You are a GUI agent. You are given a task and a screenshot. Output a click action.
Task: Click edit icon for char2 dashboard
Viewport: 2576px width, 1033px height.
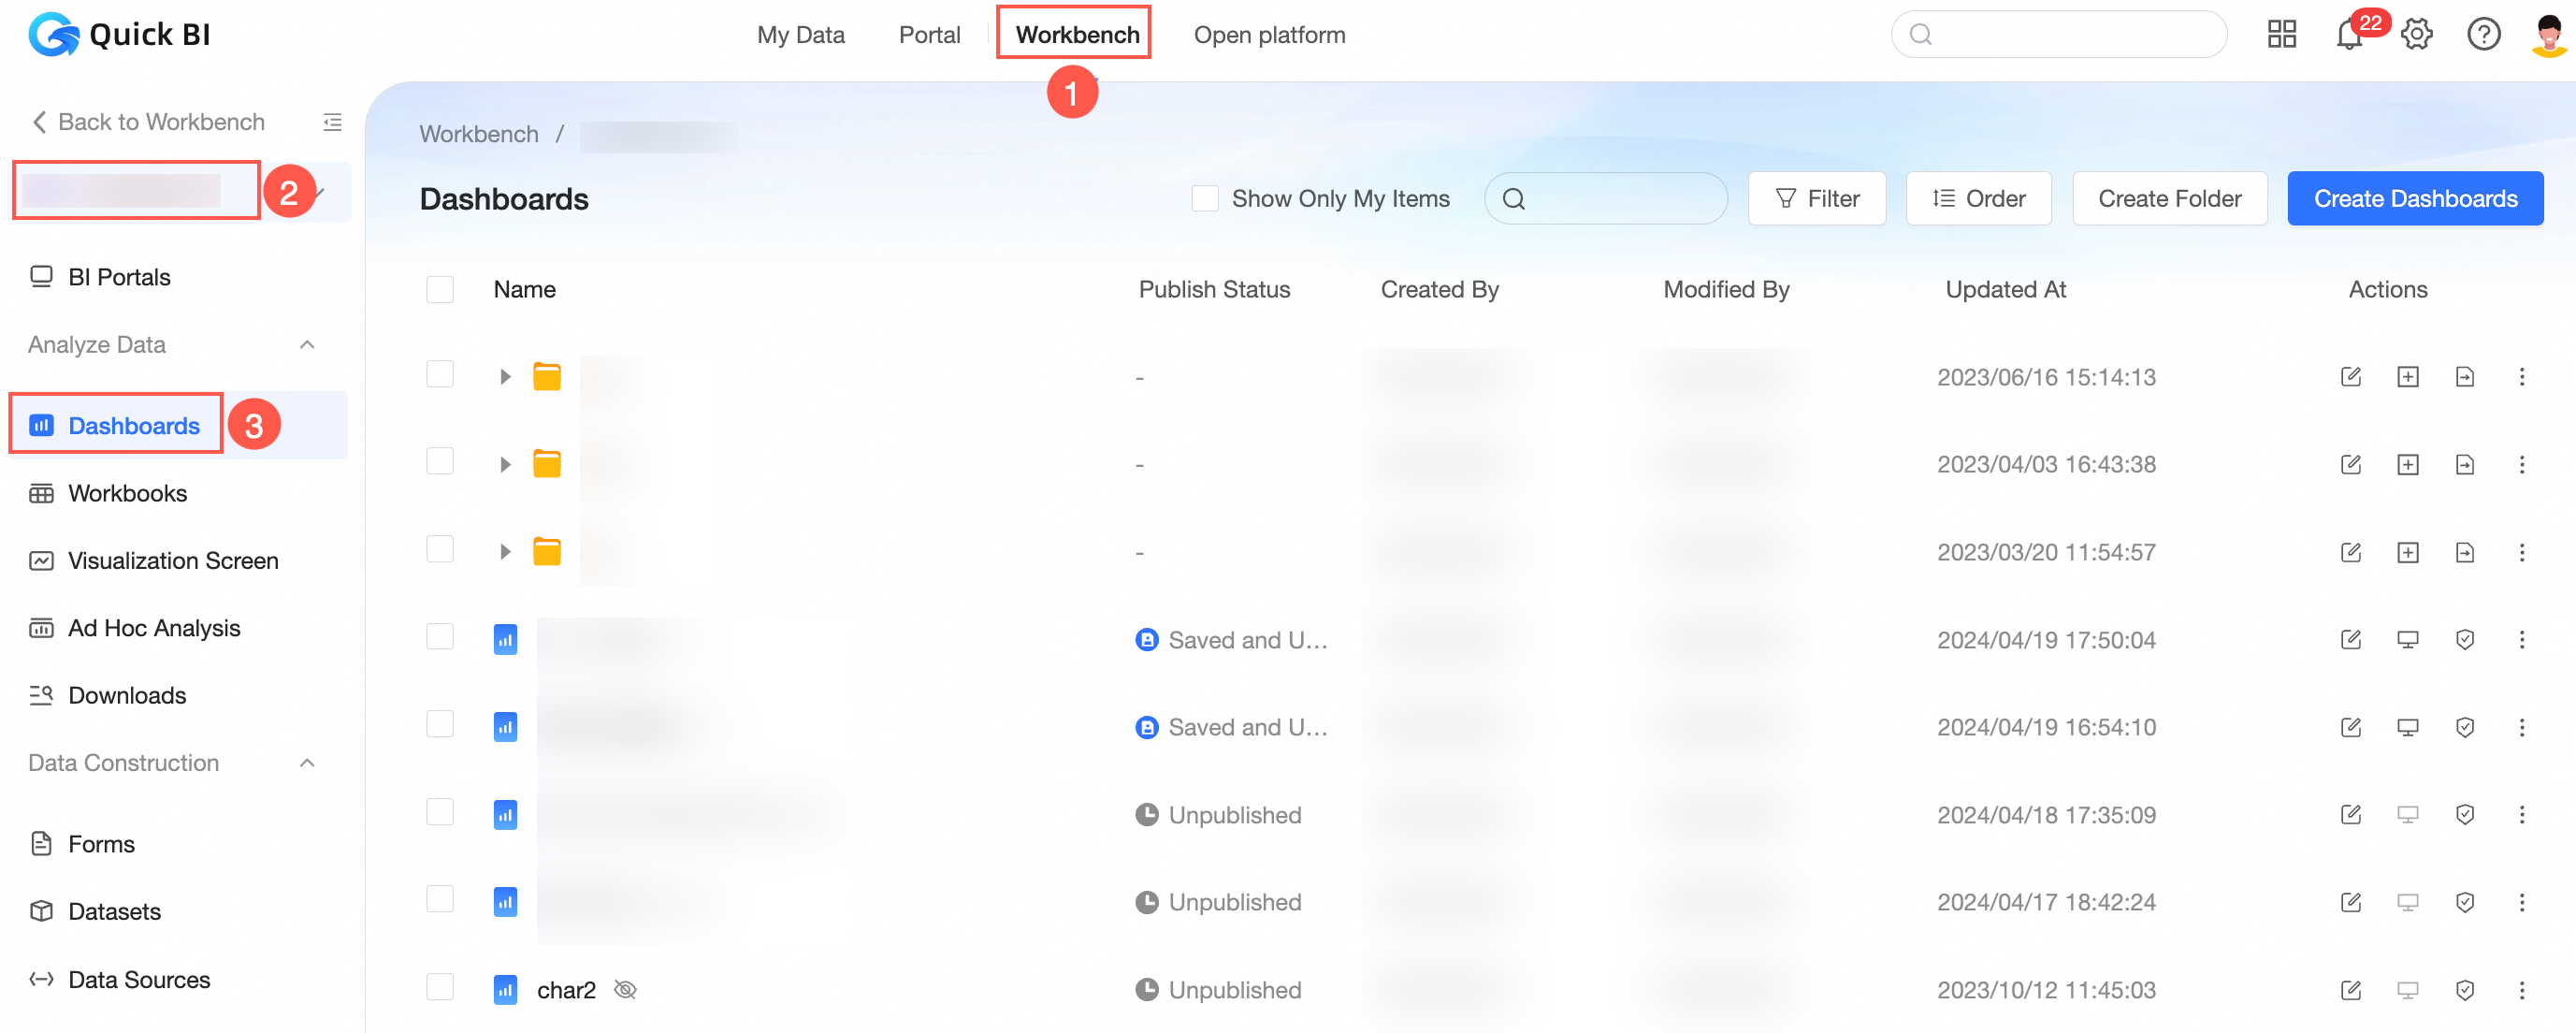click(2350, 990)
